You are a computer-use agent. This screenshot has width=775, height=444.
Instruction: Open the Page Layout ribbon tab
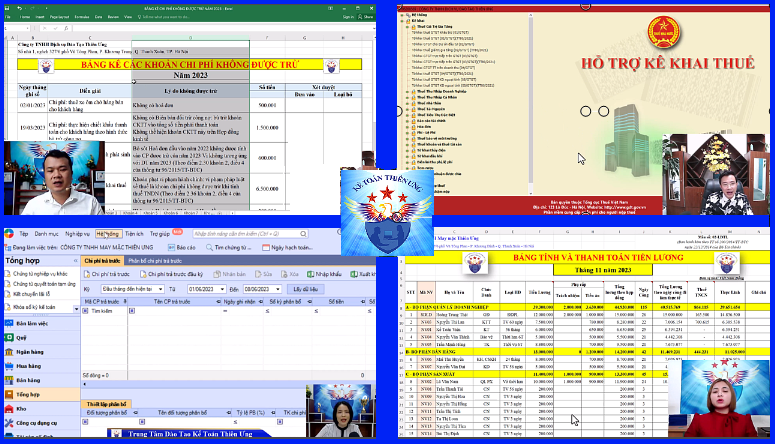(59, 17)
